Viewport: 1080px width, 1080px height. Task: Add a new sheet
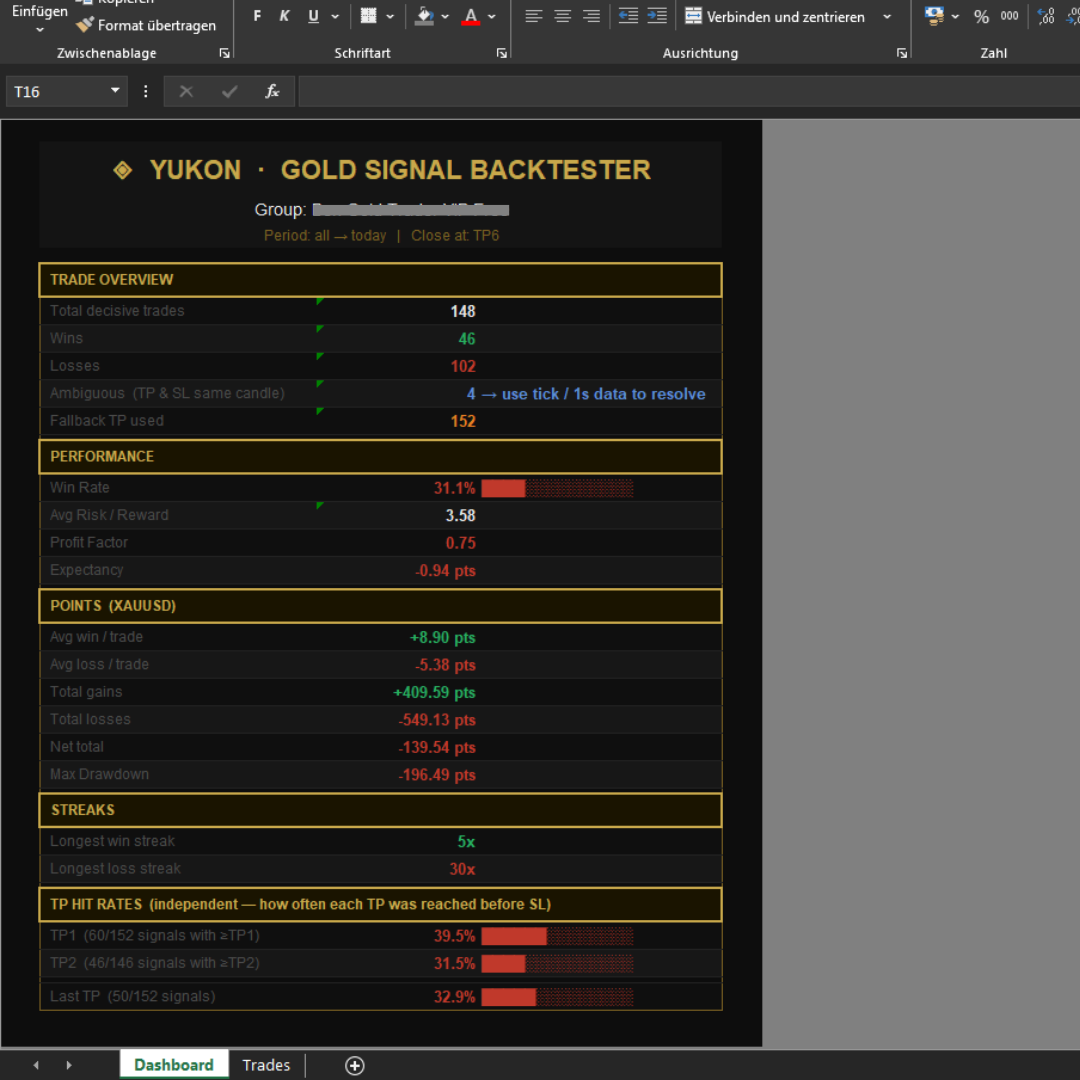click(x=355, y=1066)
